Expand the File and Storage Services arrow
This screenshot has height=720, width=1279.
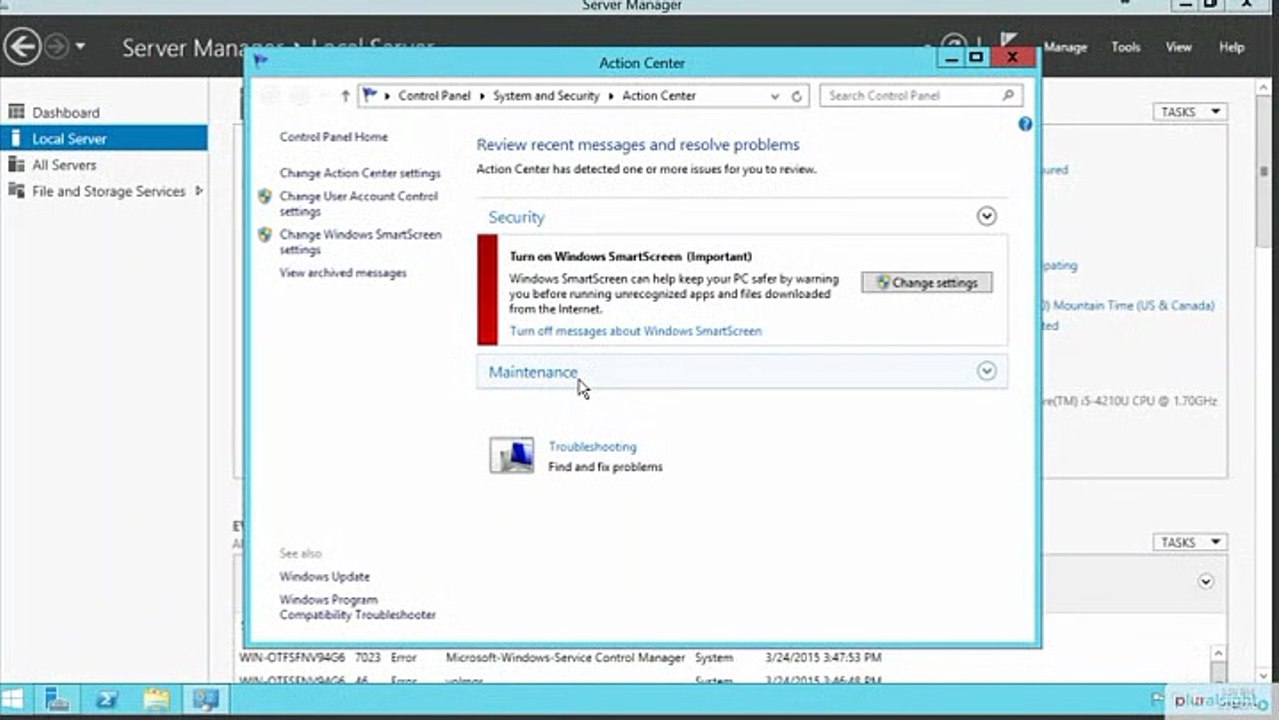[x=199, y=190]
